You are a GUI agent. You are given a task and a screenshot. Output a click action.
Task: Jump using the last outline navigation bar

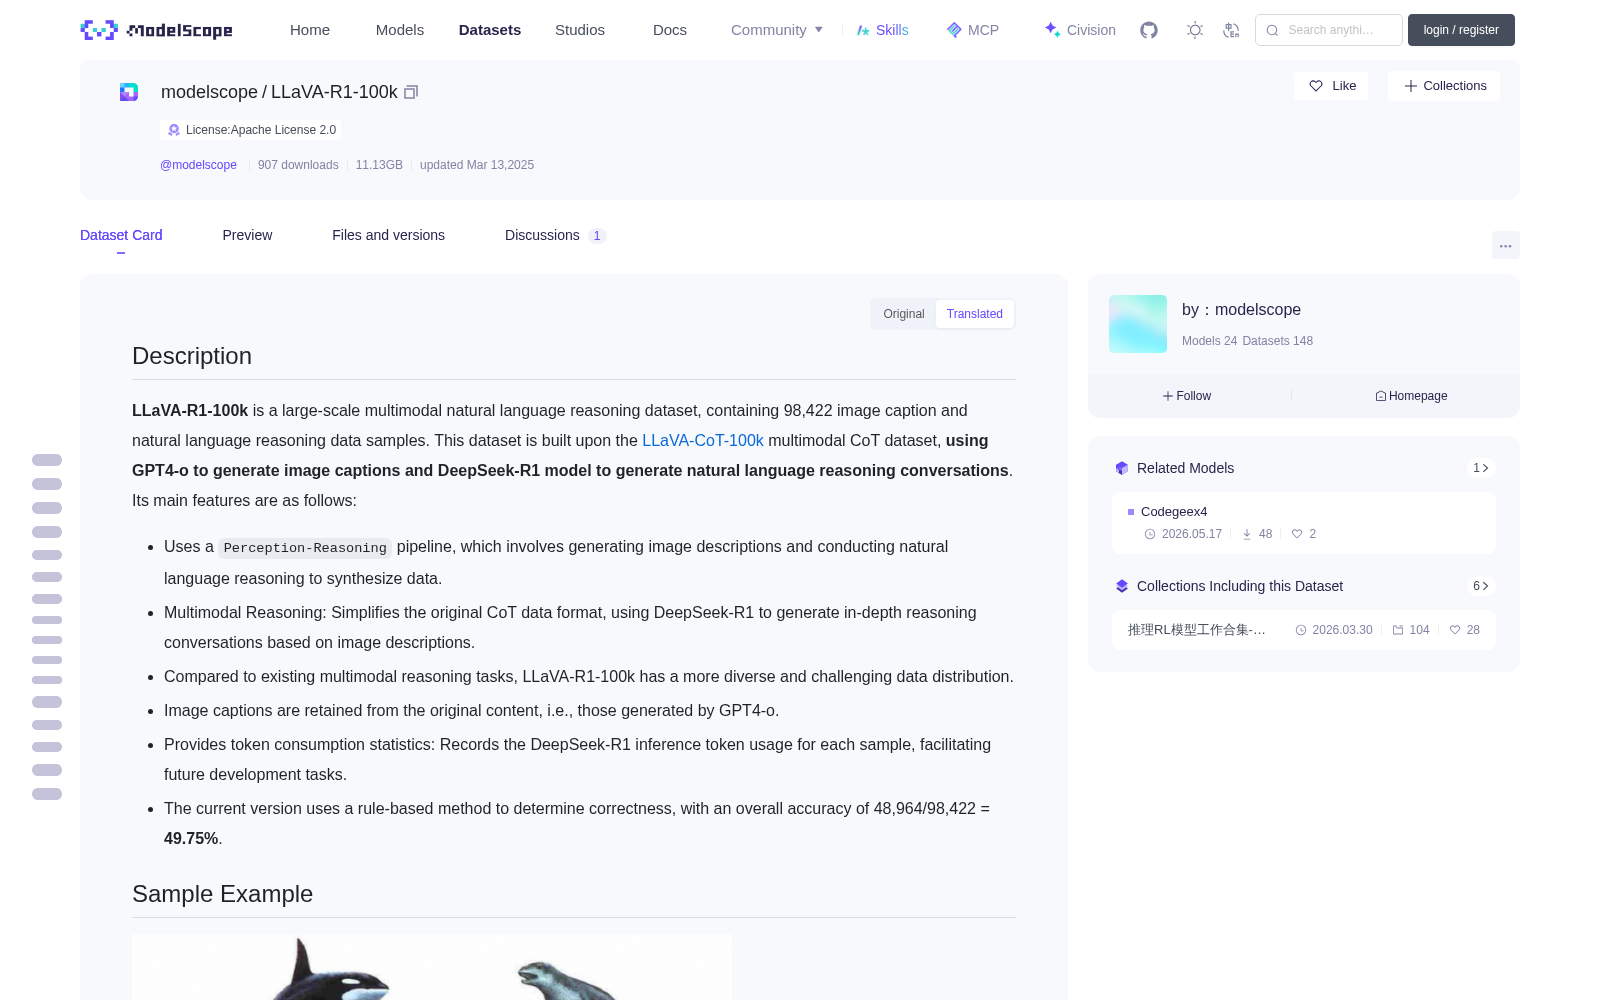click(x=47, y=794)
